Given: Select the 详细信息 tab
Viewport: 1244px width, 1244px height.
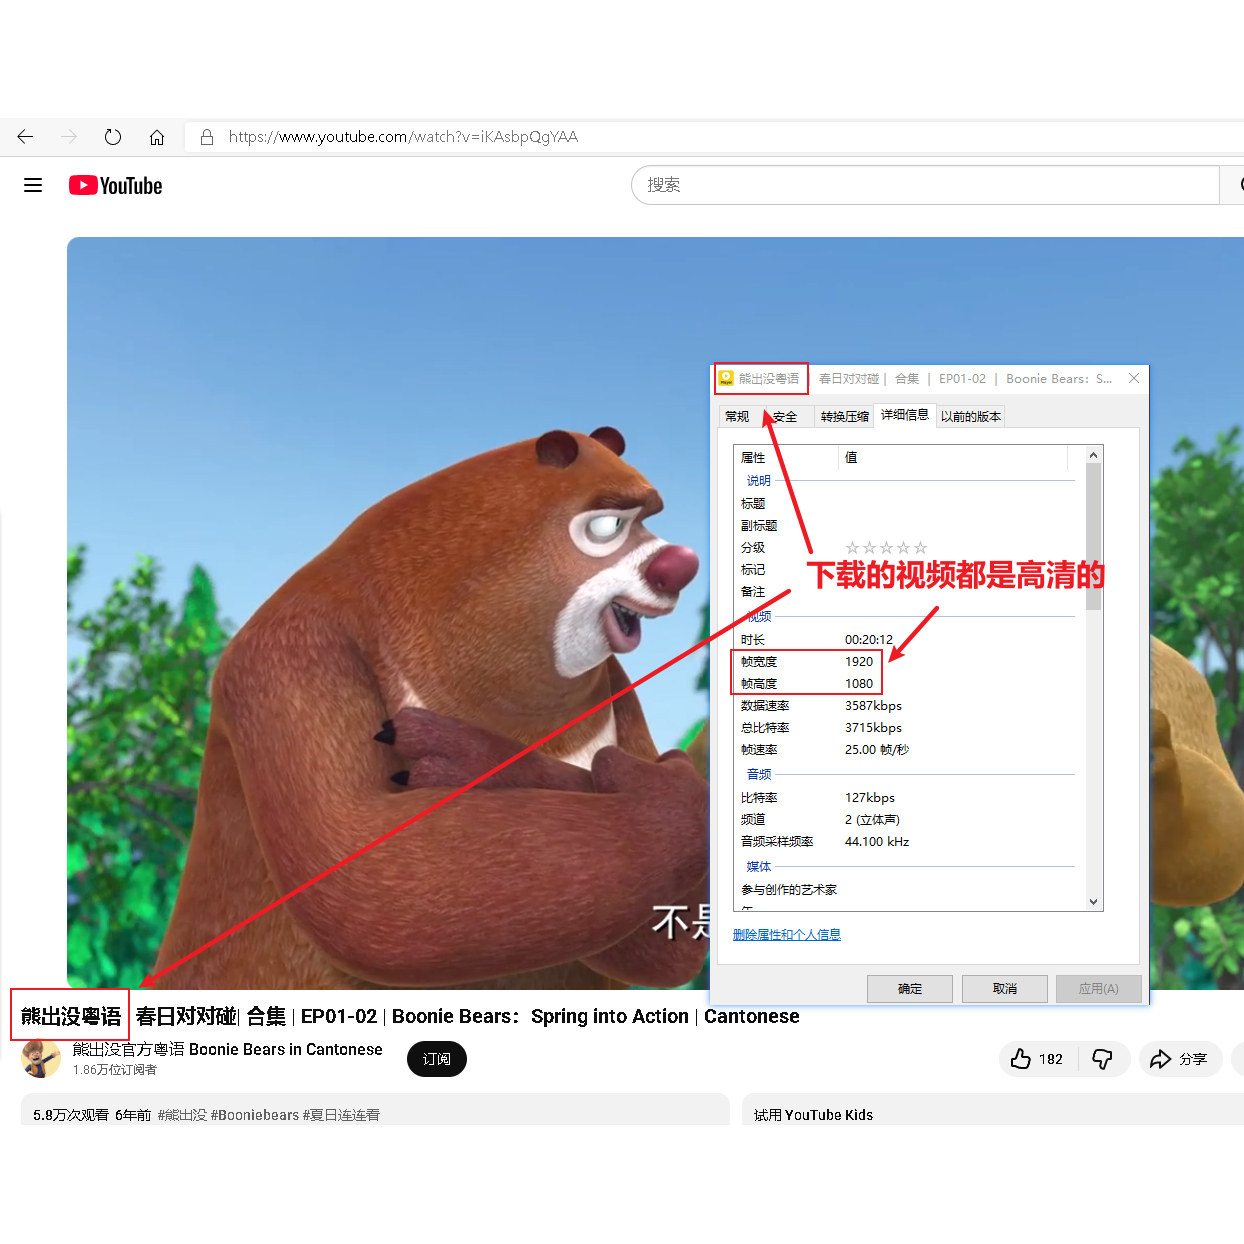Looking at the screenshot, I should (905, 414).
